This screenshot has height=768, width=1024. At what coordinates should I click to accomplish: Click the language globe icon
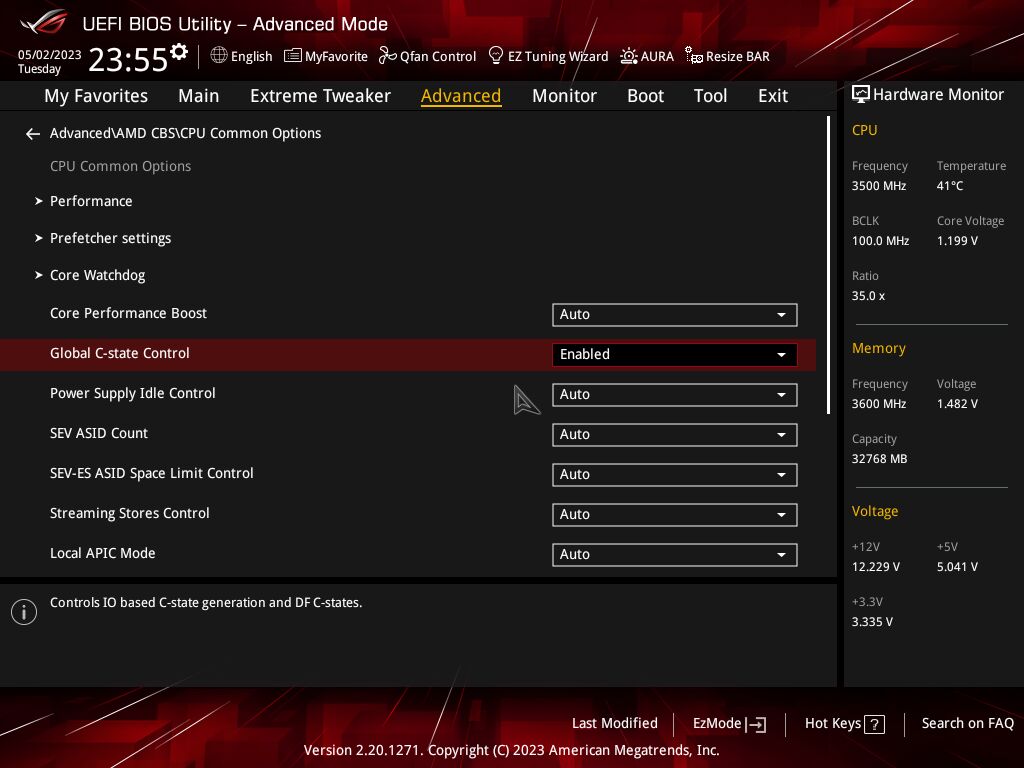tap(219, 56)
